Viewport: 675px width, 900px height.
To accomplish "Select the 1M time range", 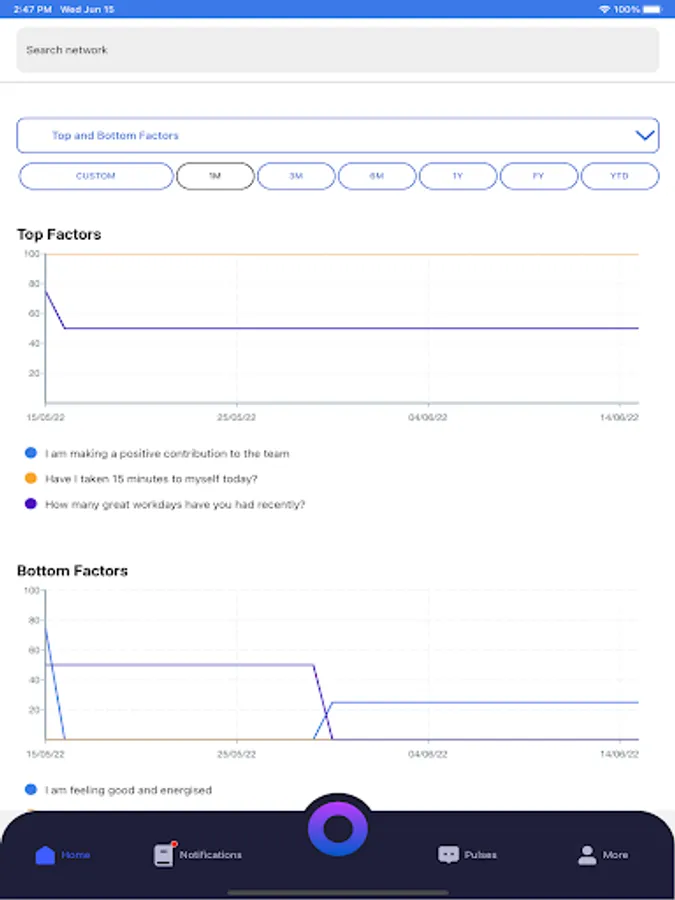I will pos(215,176).
